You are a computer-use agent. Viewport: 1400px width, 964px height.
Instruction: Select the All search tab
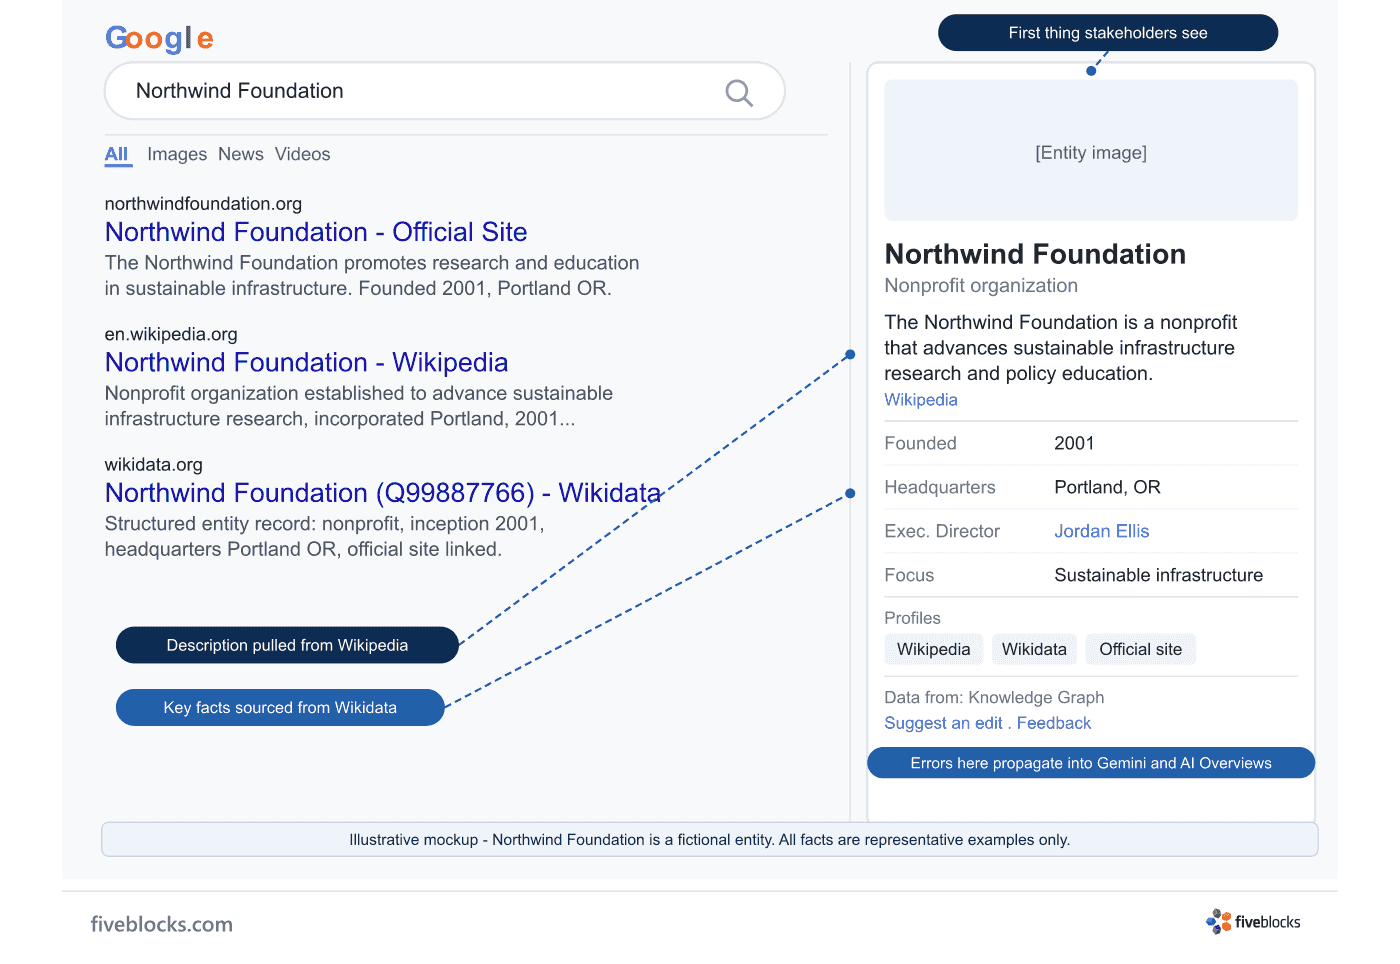117,154
